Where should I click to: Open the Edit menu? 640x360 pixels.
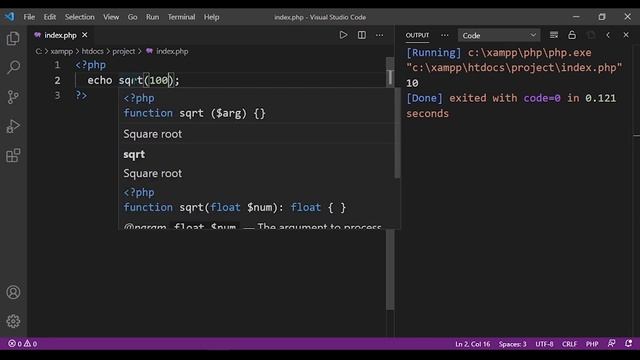point(50,17)
